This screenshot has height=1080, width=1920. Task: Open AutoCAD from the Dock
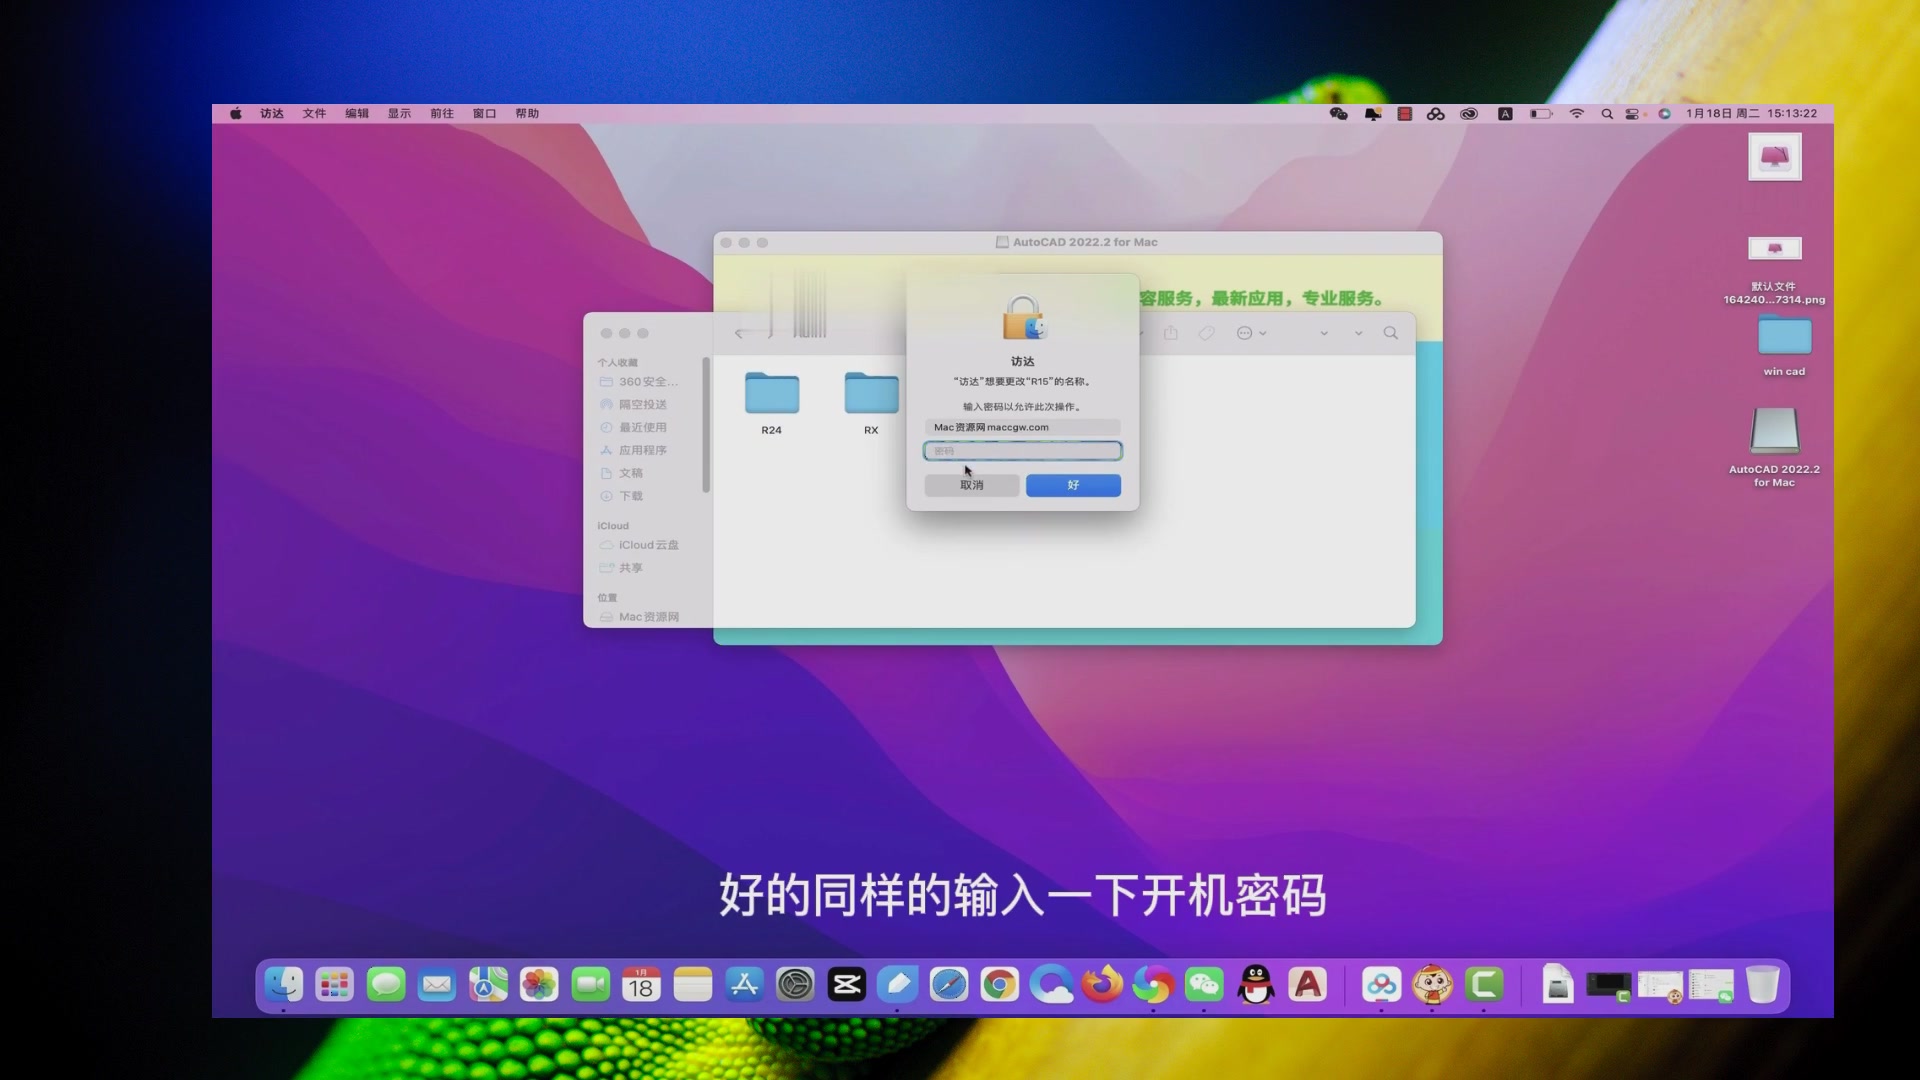tap(1308, 985)
